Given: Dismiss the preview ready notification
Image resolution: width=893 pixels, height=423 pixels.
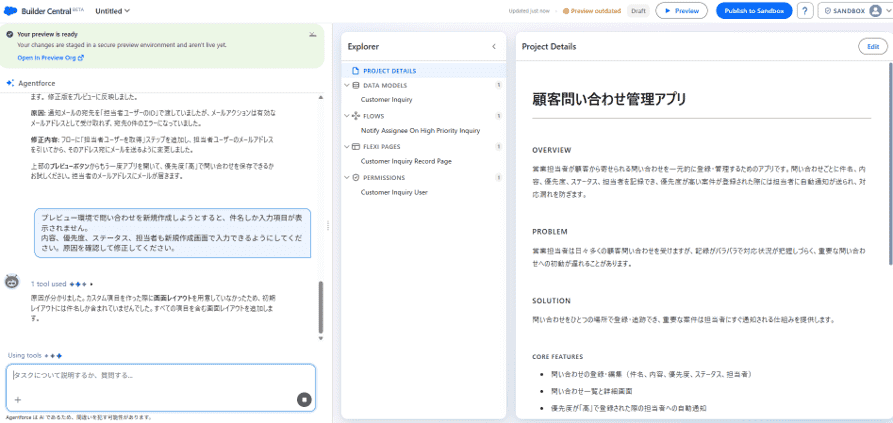Looking at the screenshot, I should coord(313,34).
